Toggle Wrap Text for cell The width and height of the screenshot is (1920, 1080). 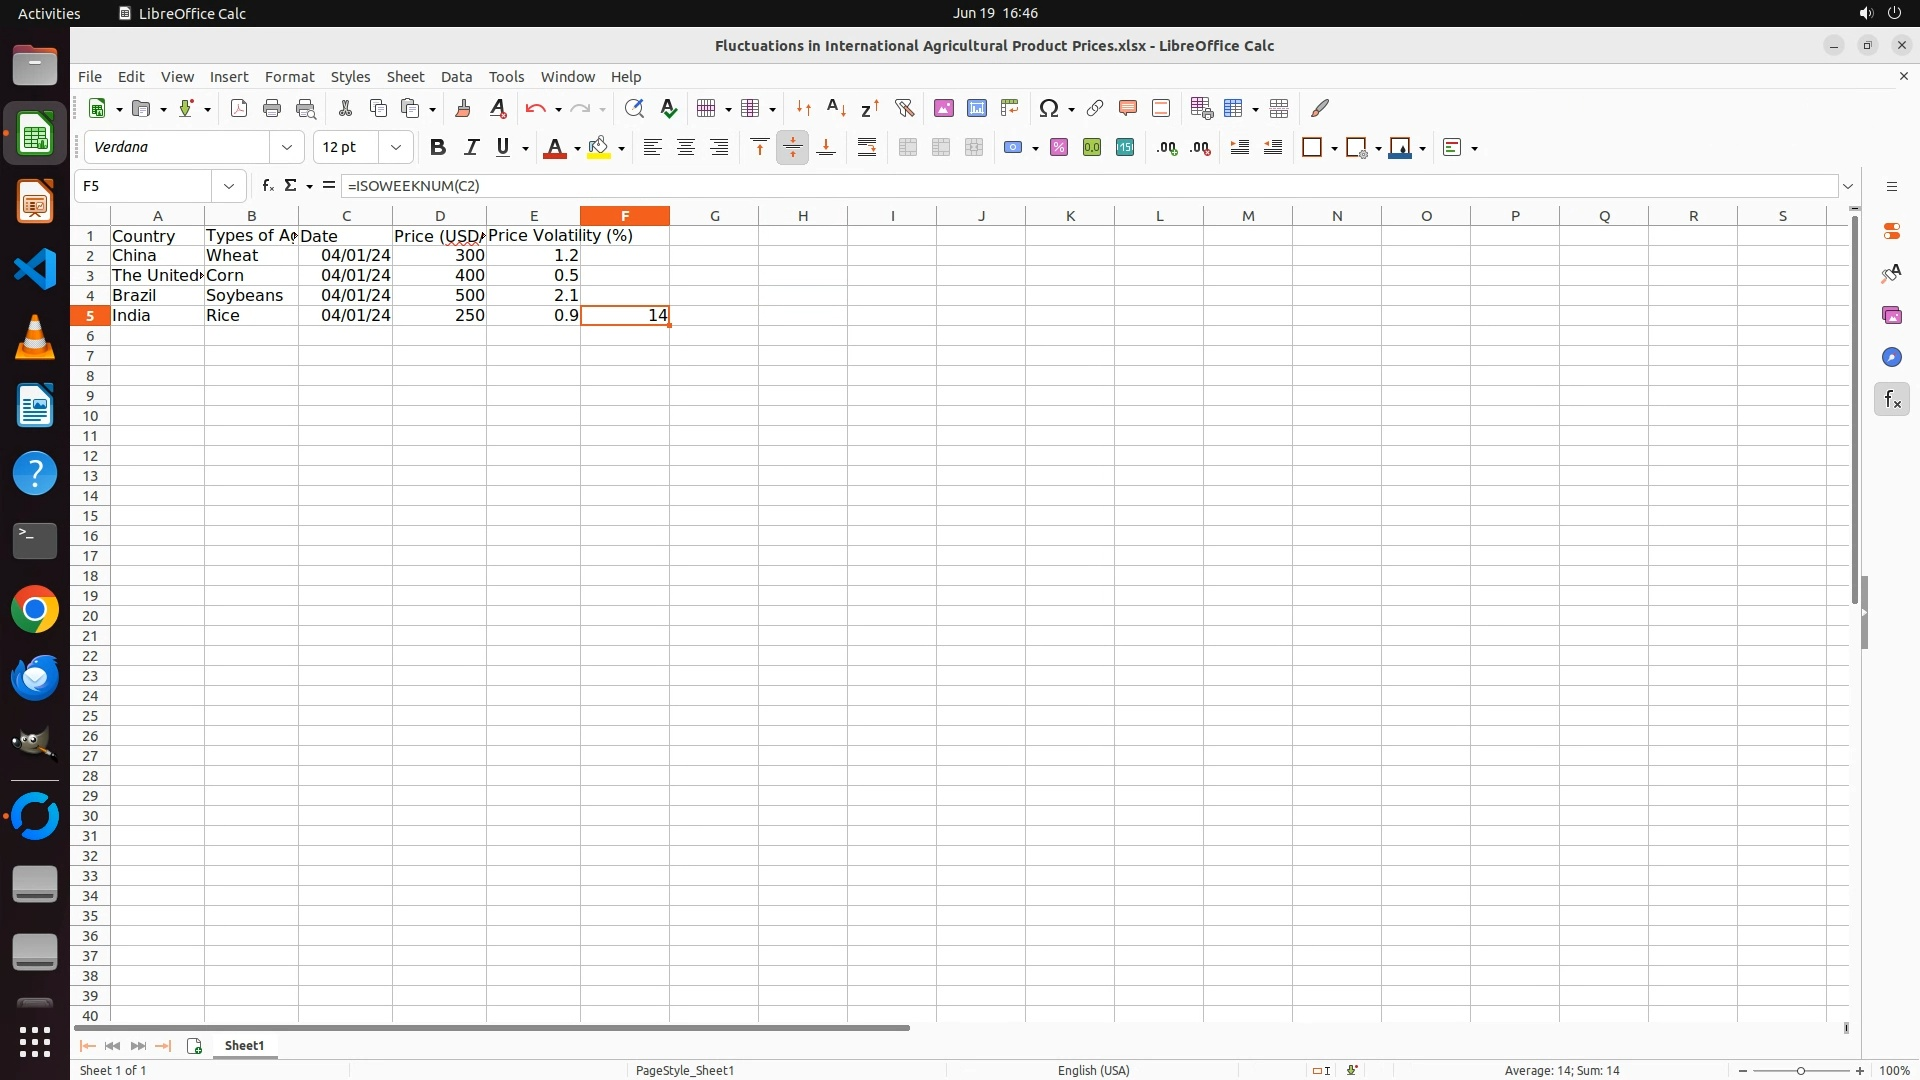[x=867, y=148]
